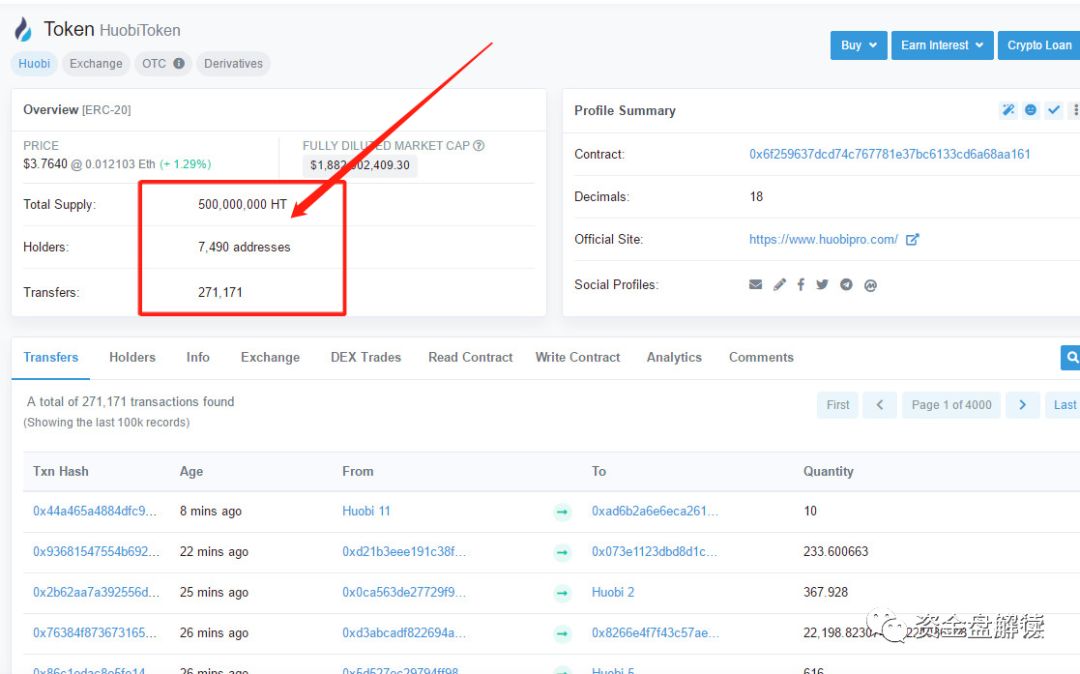Click the Crypto Loan button
1080x674 pixels.
[x=1039, y=45]
